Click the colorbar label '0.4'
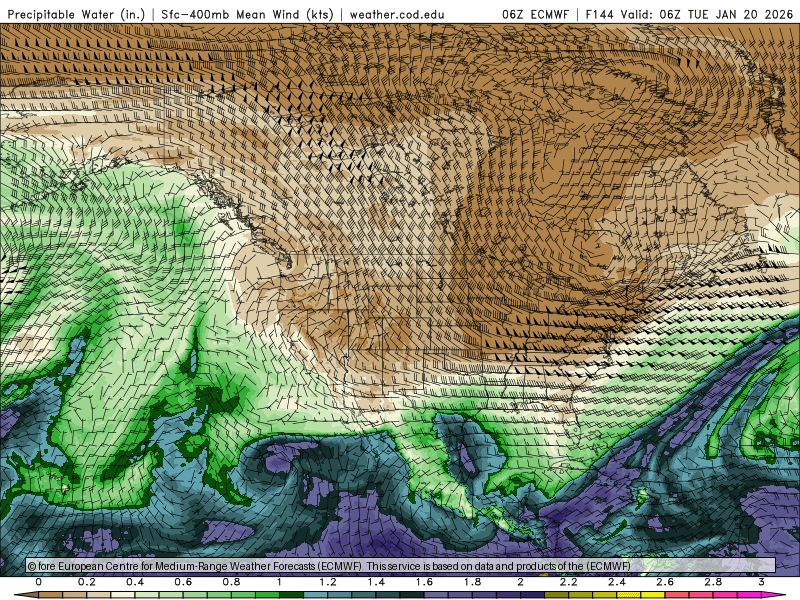Screen dimensions: 800x600 [135, 582]
